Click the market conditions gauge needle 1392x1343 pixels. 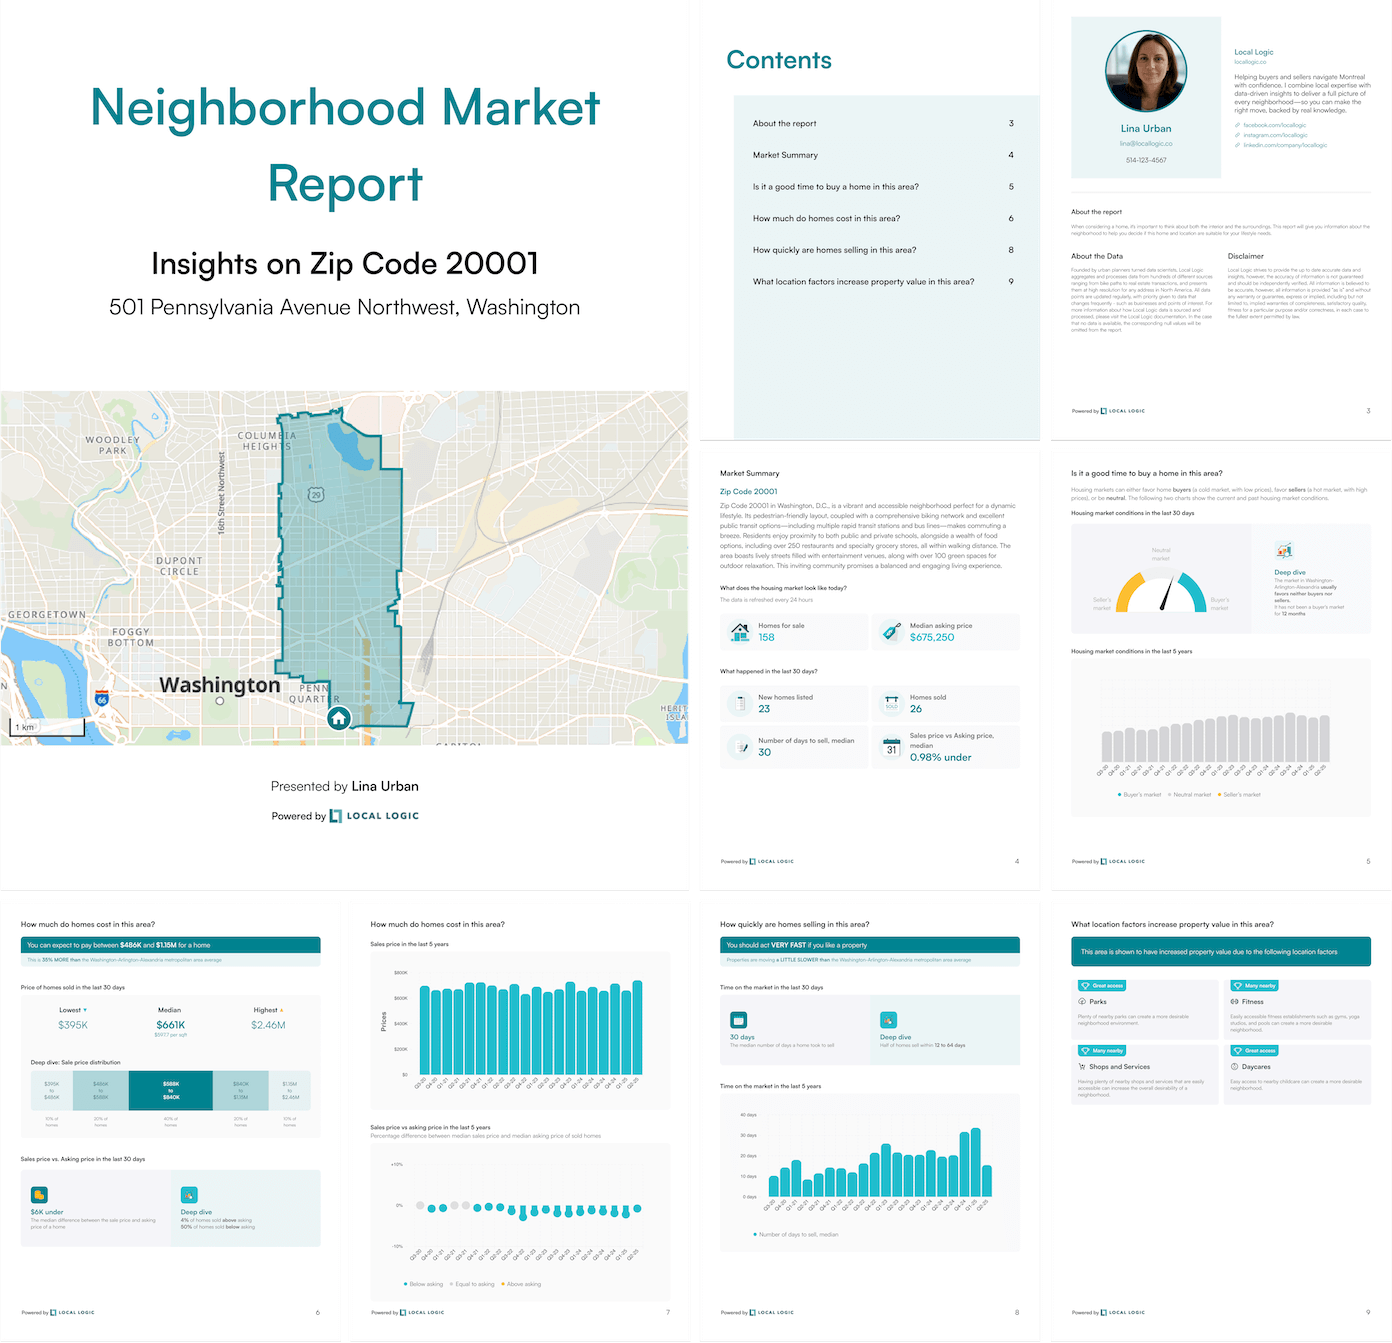(1165, 595)
